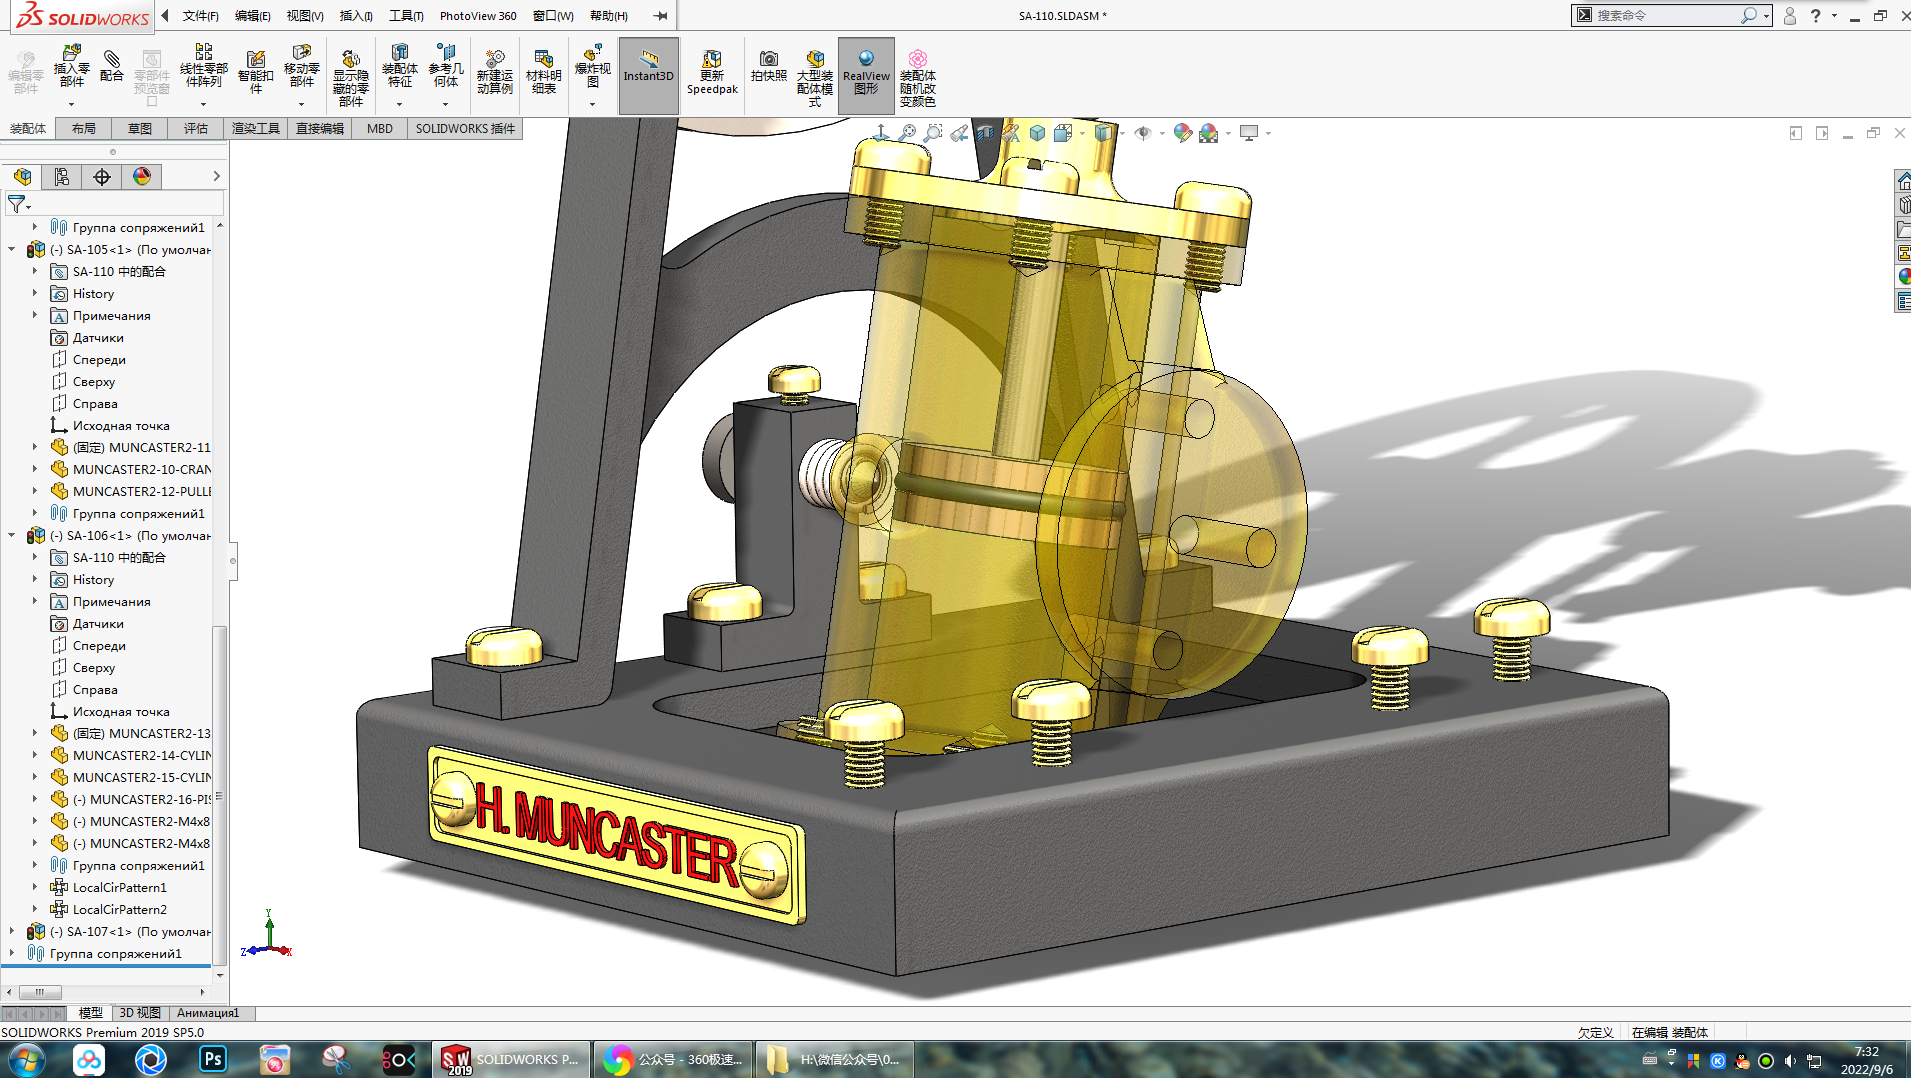Image resolution: width=1911 pixels, height=1078 pixels.
Task: Click Section View icon in view toolbar
Action: coord(985,133)
